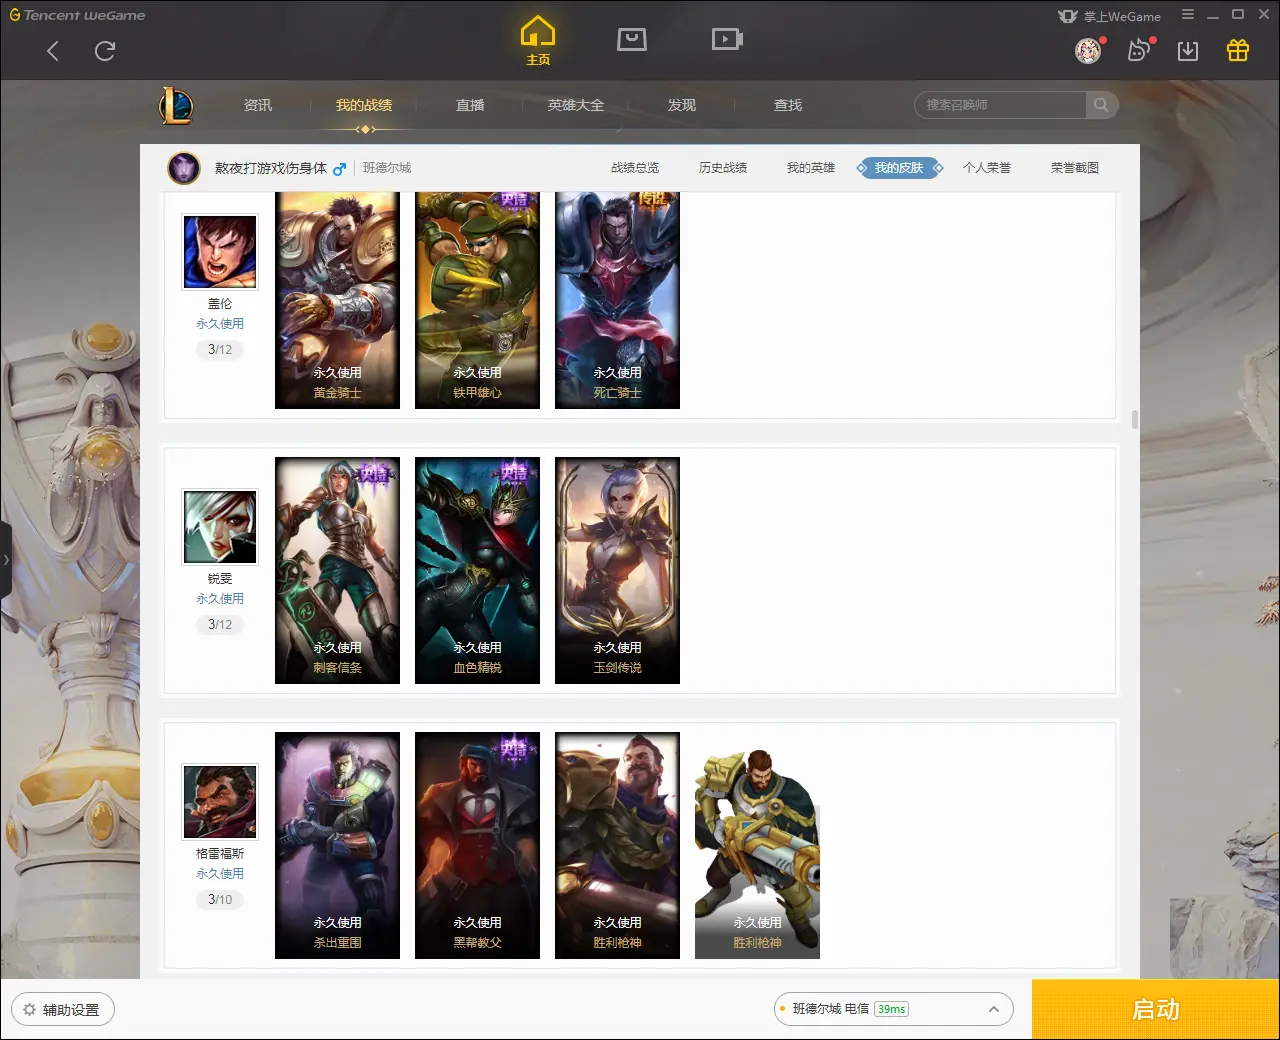
Task: Expand the left side panel handle
Action: [5, 560]
